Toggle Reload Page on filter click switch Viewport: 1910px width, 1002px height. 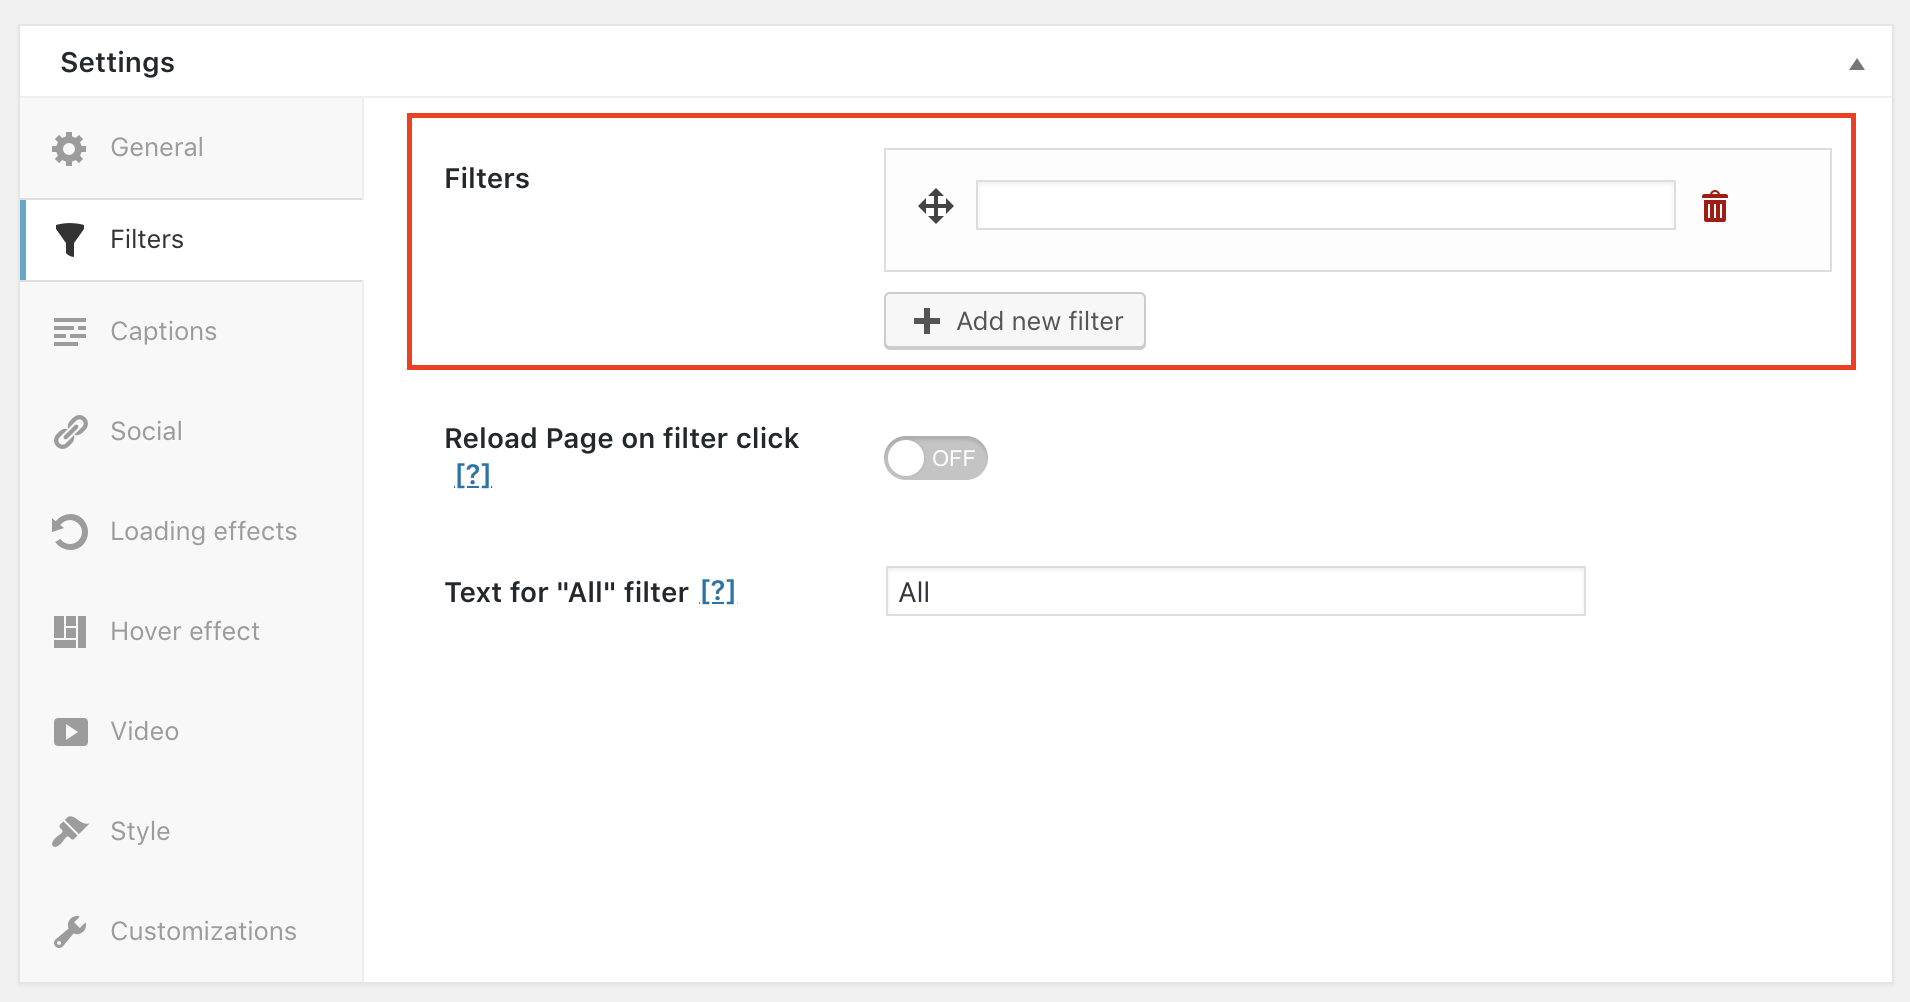[936, 458]
